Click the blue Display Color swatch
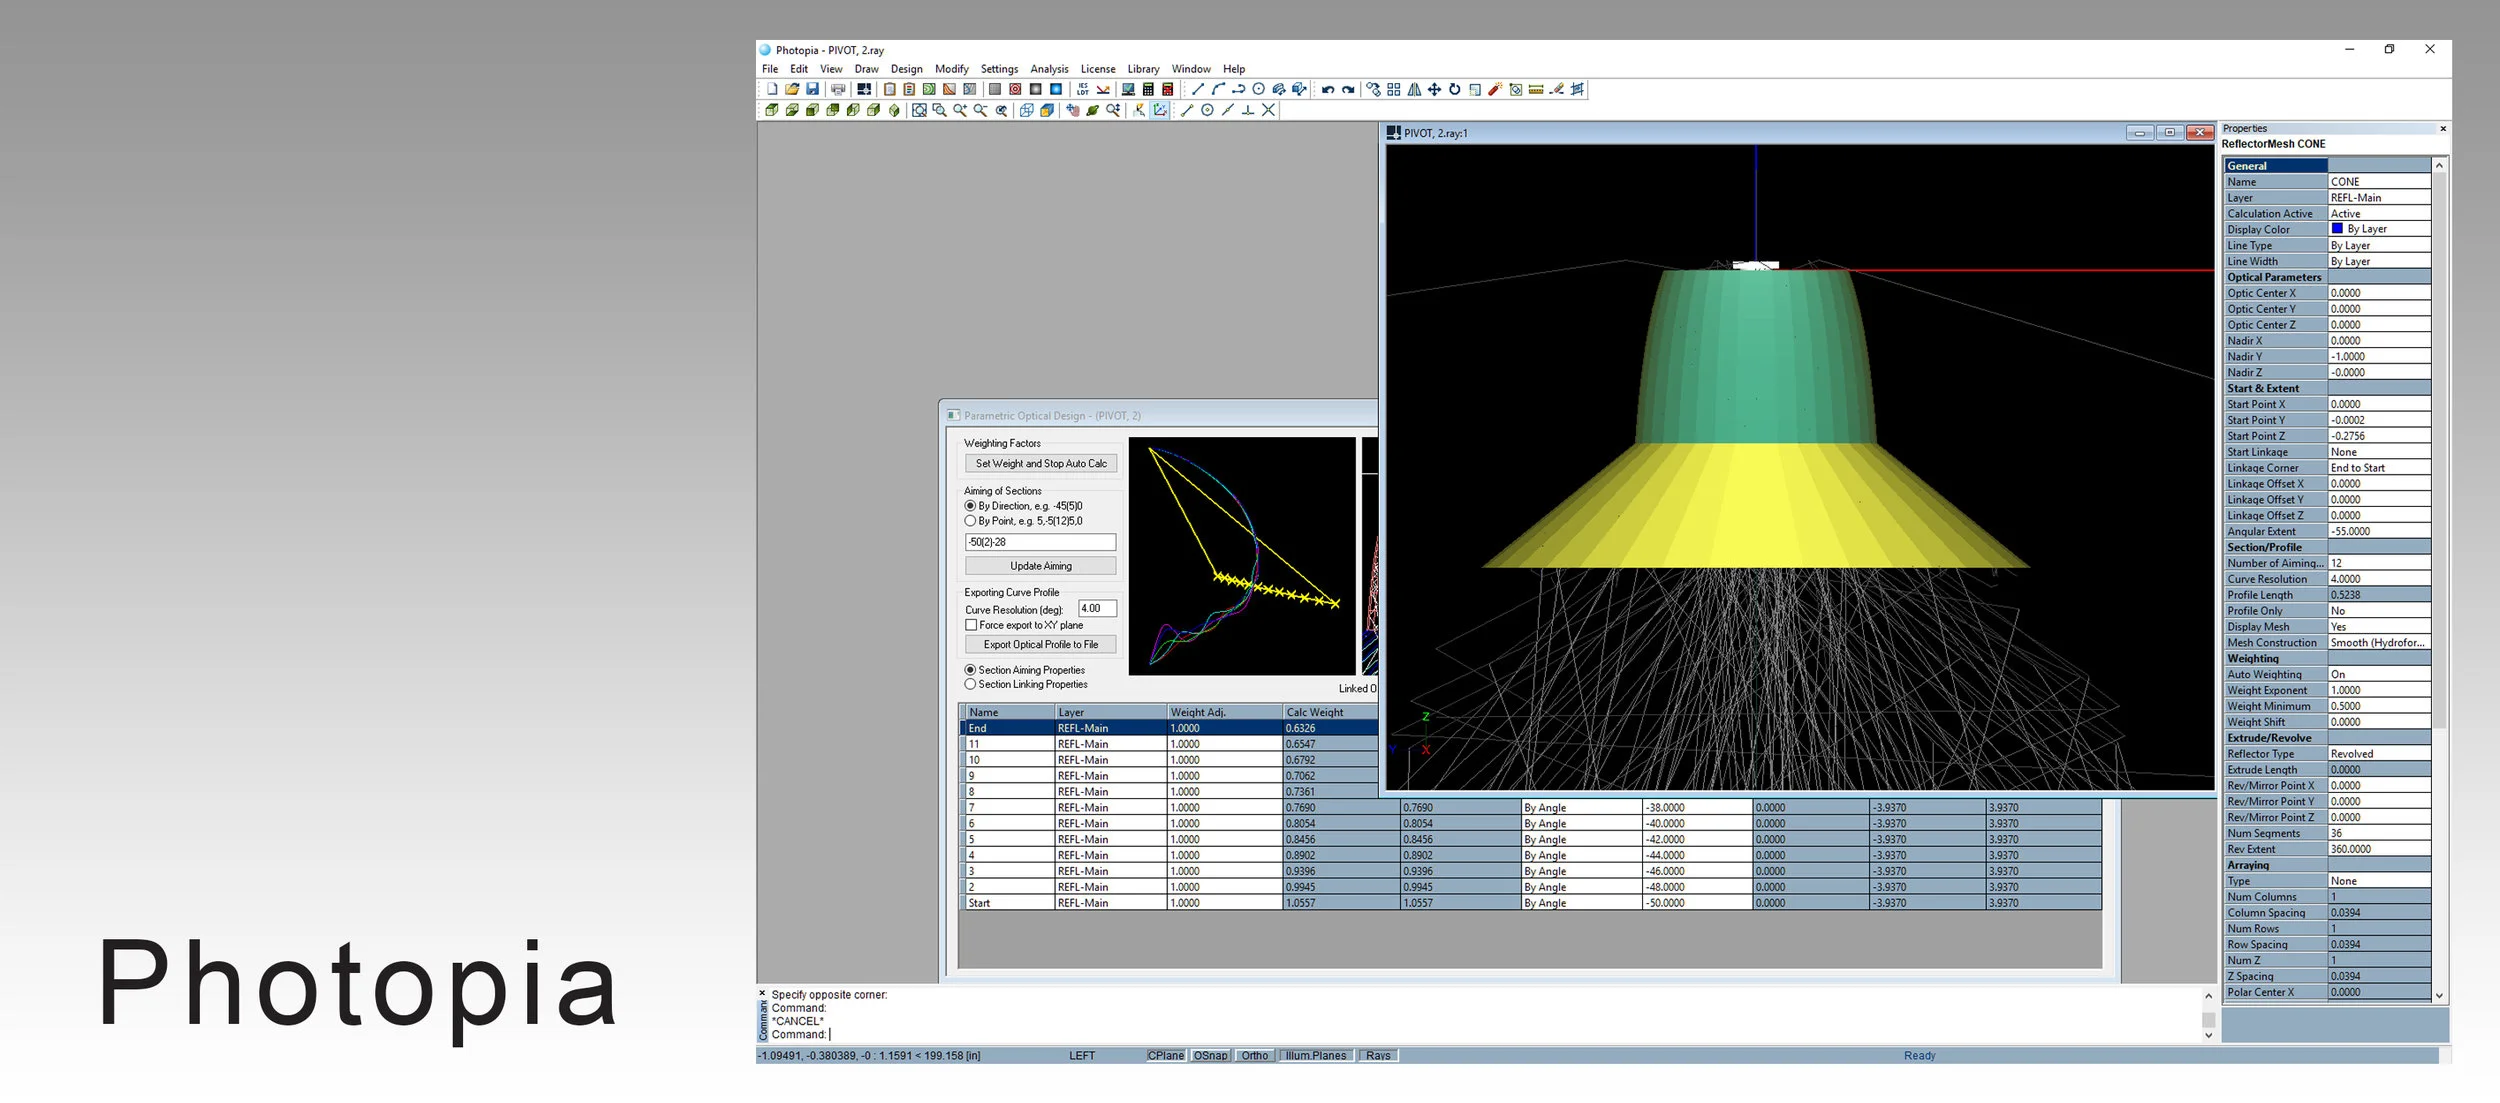 pos(2337,229)
